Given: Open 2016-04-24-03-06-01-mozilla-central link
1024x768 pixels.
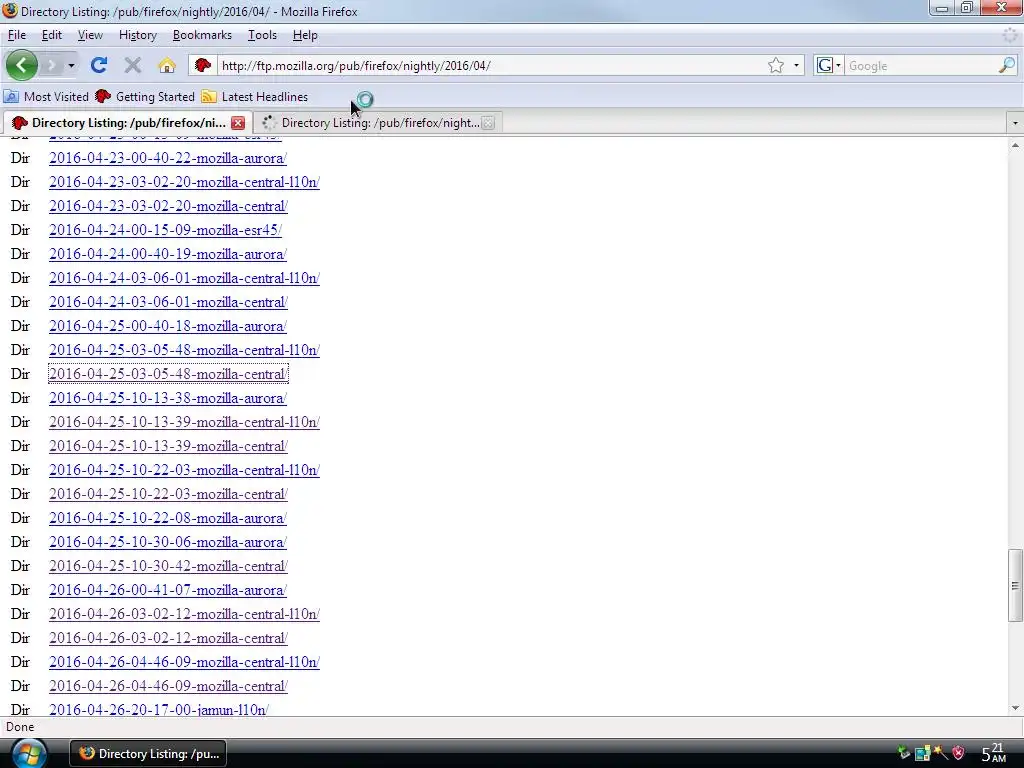Looking at the screenshot, I should 168,302.
